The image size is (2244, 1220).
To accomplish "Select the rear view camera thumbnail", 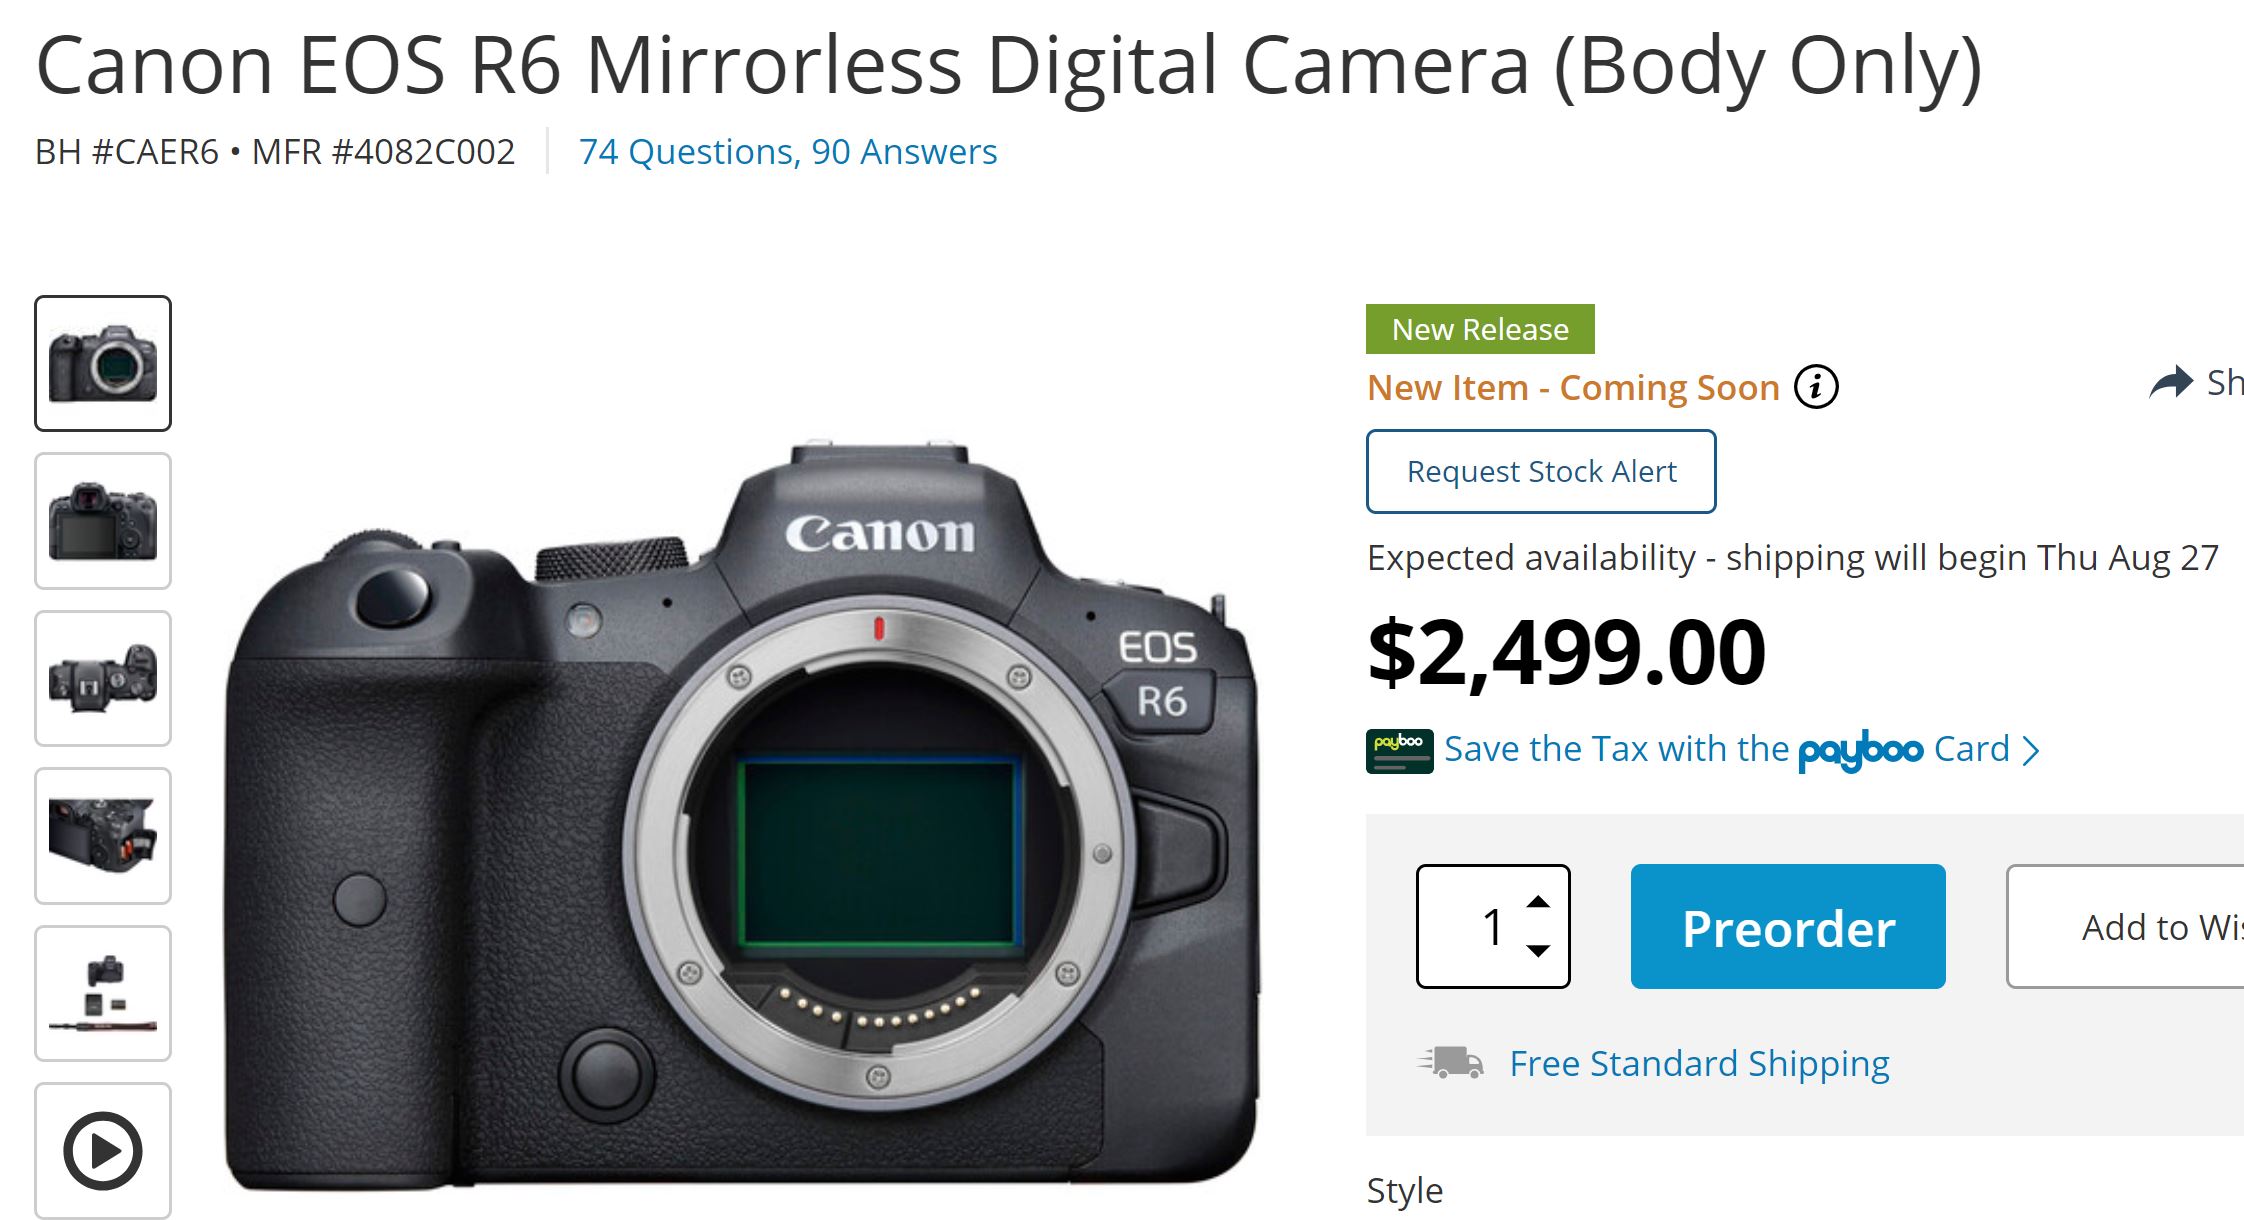I will [x=103, y=521].
